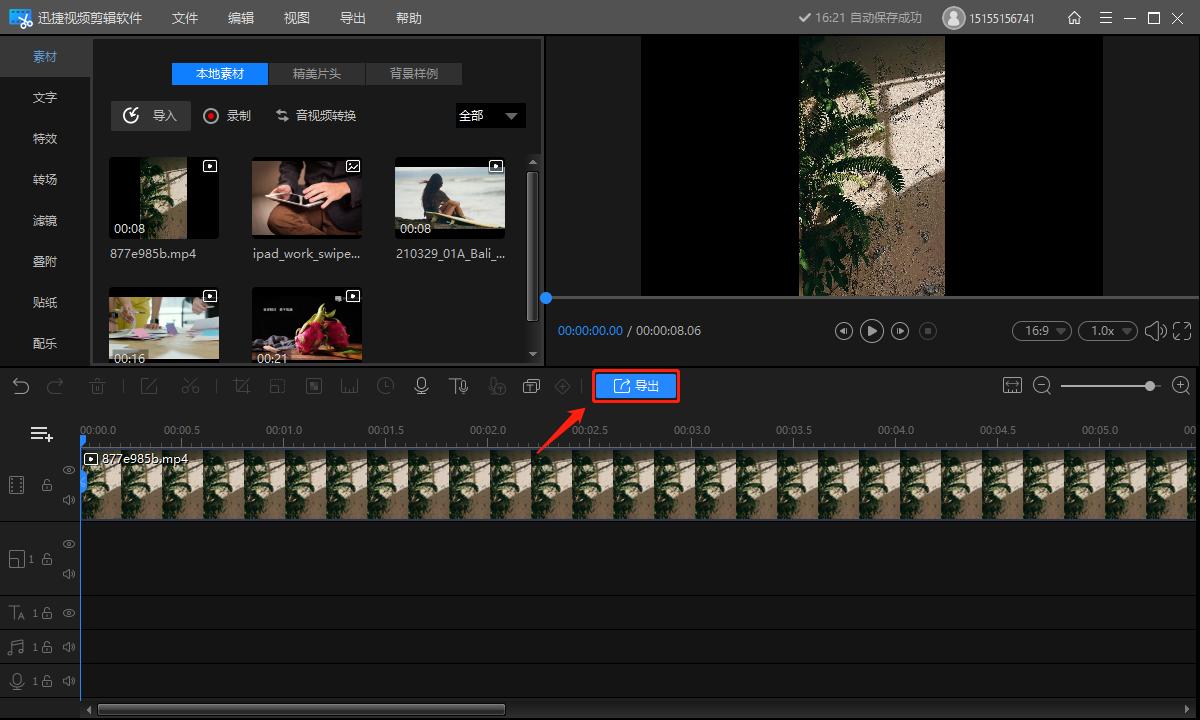The width and height of the screenshot is (1200, 720).
Task: Open the 16:9 aspect ratio dropdown
Action: click(x=1042, y=331)
